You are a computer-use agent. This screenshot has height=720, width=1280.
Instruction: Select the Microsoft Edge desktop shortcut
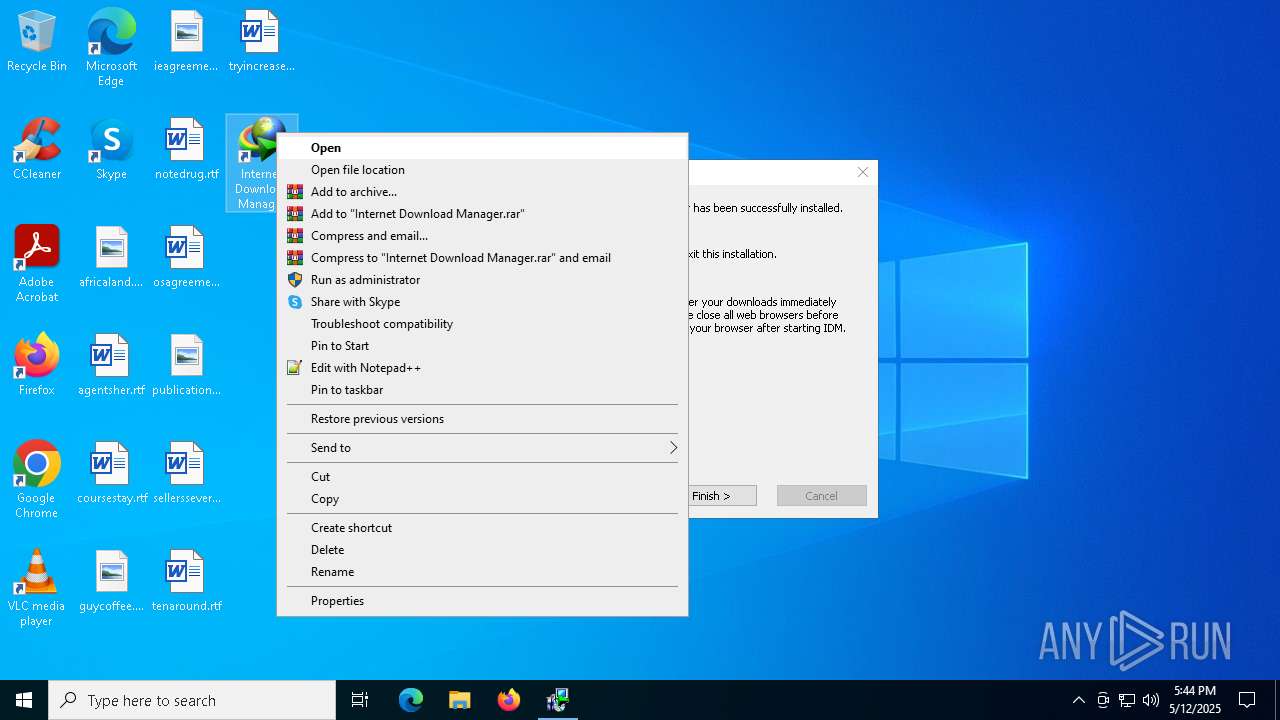(x=111, y=48)
